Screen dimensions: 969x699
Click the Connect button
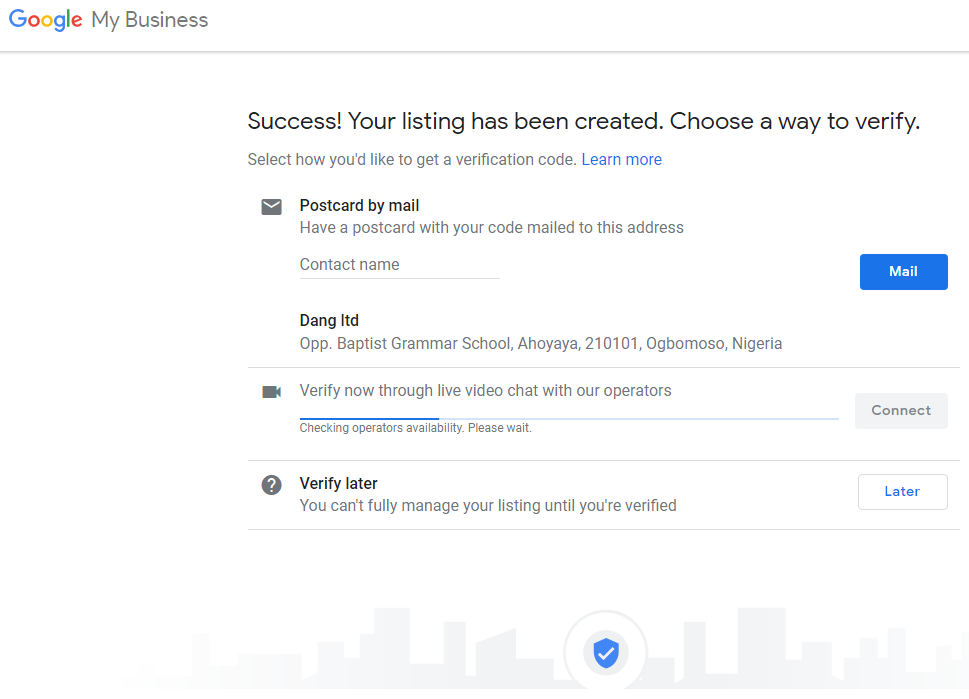point(900,411)
